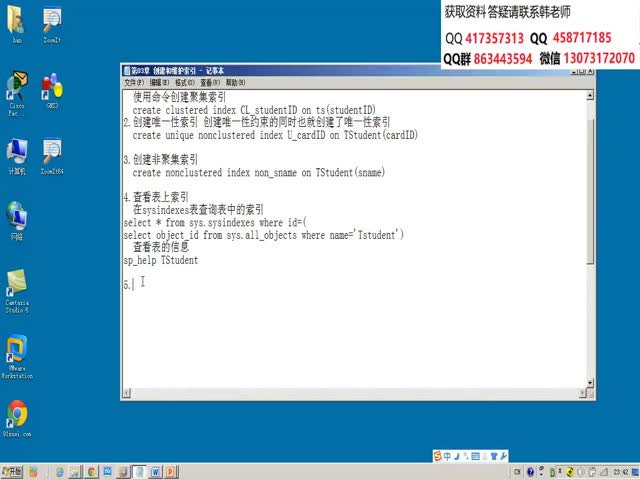Switch to the PowerPoint taskbar button

point(171,472)
